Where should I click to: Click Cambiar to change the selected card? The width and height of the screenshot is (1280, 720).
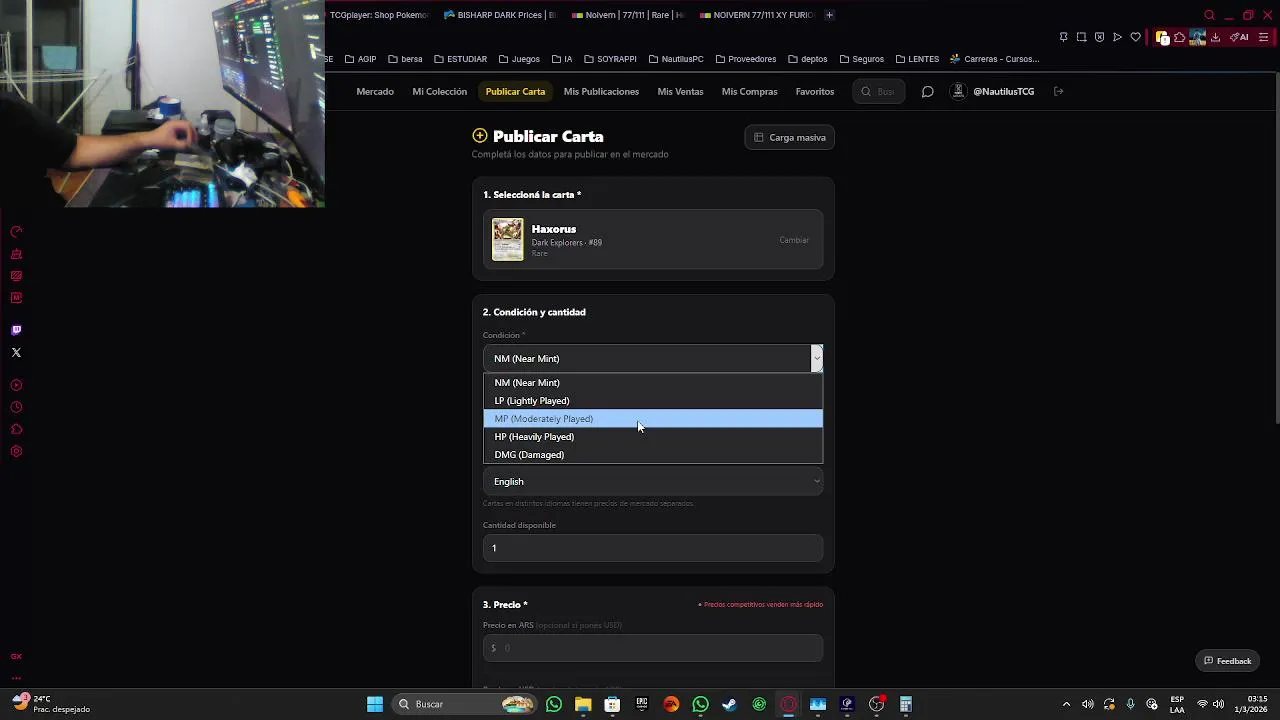794,240
